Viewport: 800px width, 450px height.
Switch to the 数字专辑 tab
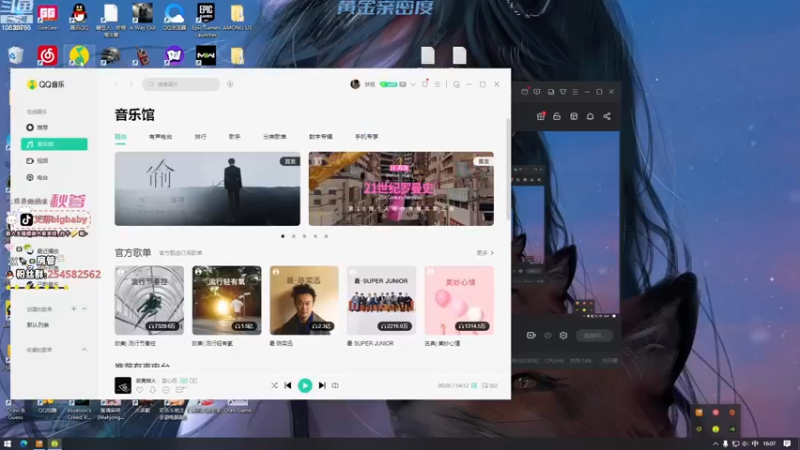[x=320, y=137]
